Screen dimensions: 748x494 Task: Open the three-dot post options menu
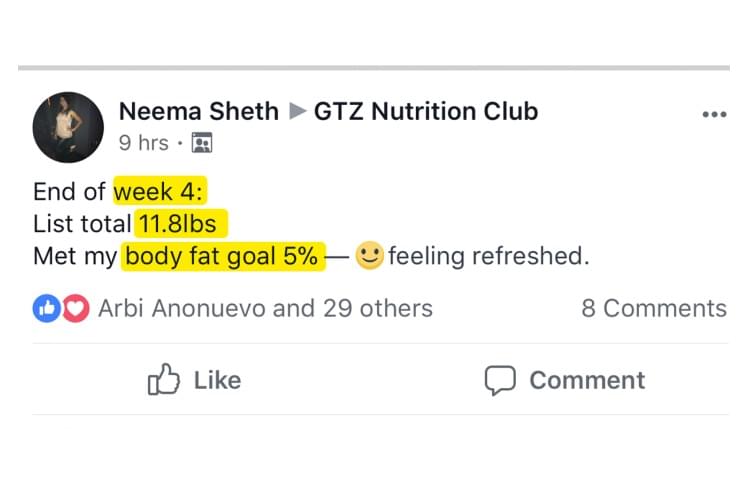[x=714, y=115]
